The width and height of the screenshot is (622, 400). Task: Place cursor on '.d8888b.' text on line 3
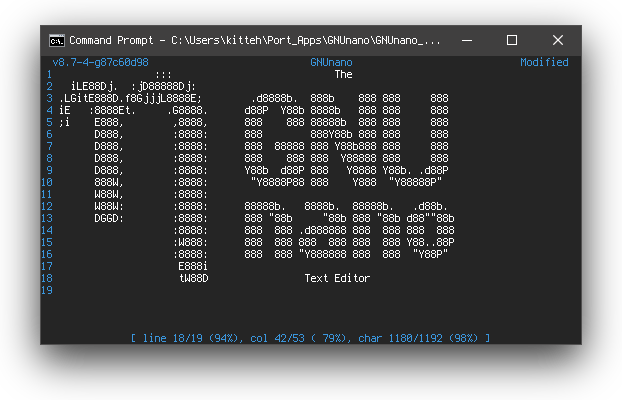pyautogui.click(x=274, y=98)
